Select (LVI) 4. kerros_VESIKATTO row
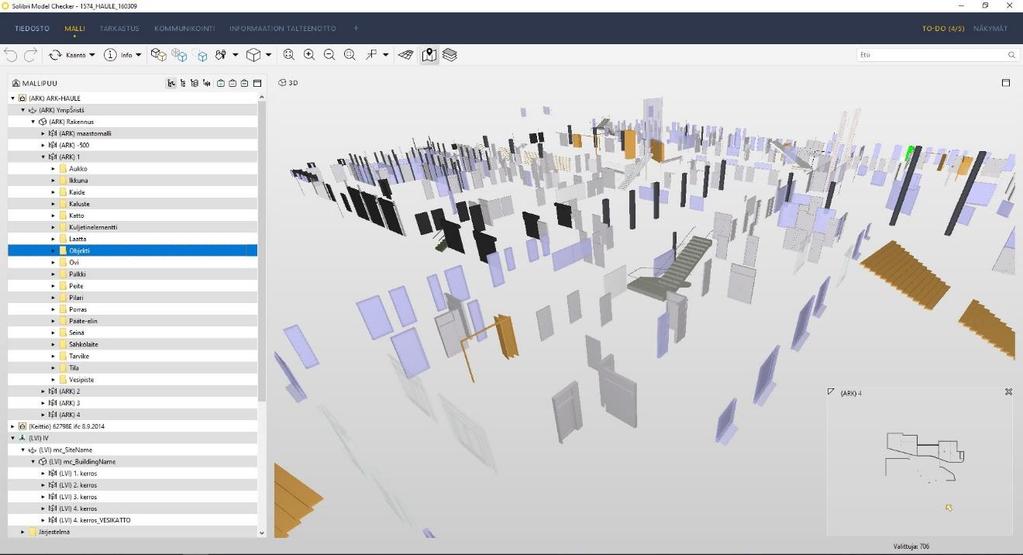This screenshot has height=555, width=1023. pyautogui.click(x=132, y=520)
